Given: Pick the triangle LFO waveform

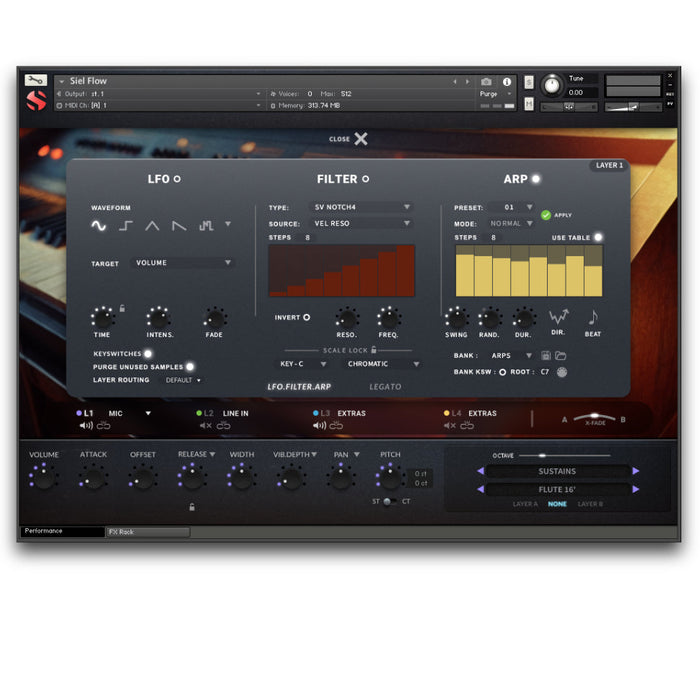Looking at the screenshot, I should point(152,226).
